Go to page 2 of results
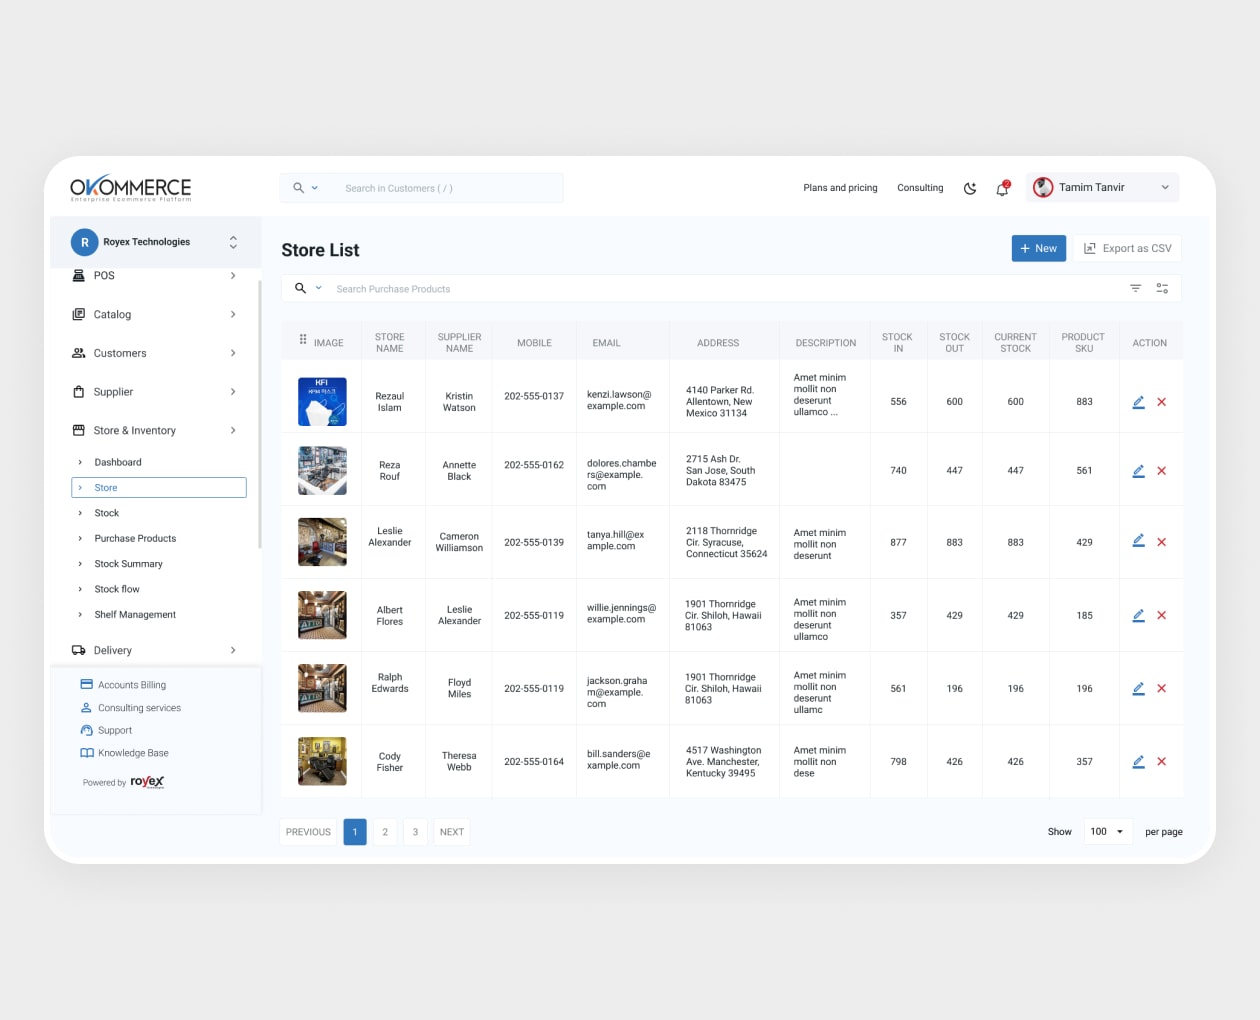 pos(385,832)
